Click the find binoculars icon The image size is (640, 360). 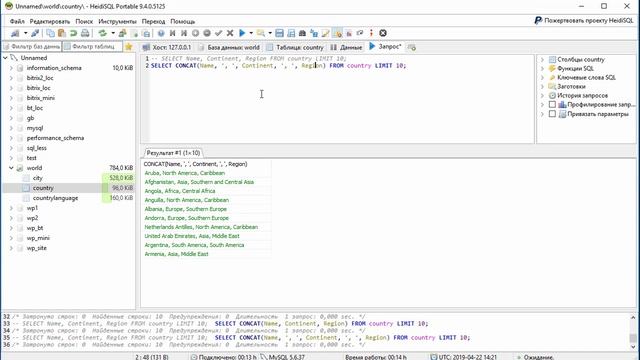[x=302, y=33]
